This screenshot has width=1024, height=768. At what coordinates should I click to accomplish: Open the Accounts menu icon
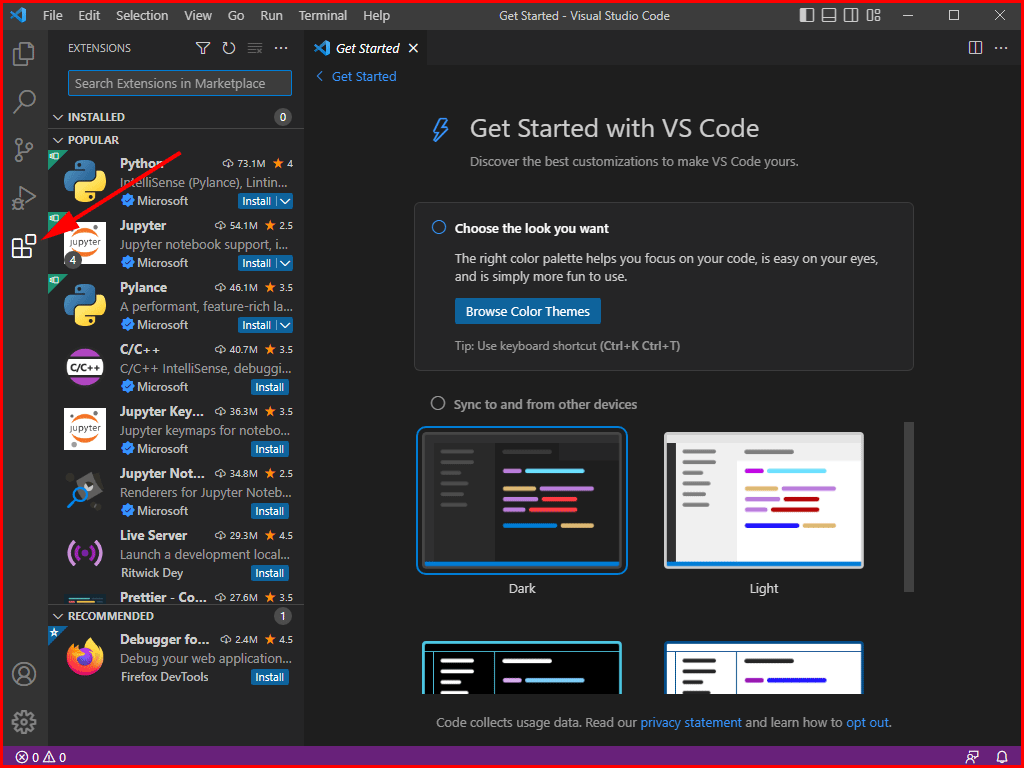click(24, 674)
